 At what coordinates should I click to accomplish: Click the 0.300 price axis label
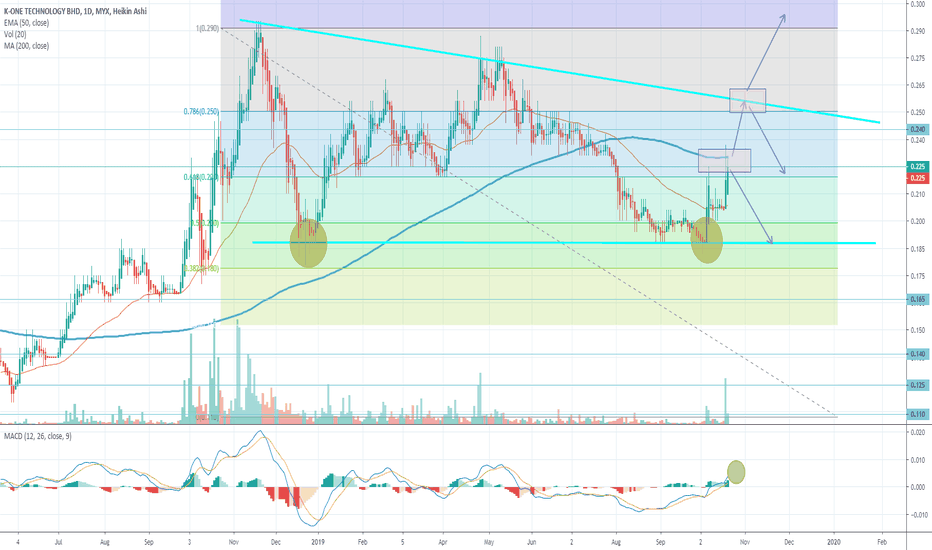coord(918,4)
